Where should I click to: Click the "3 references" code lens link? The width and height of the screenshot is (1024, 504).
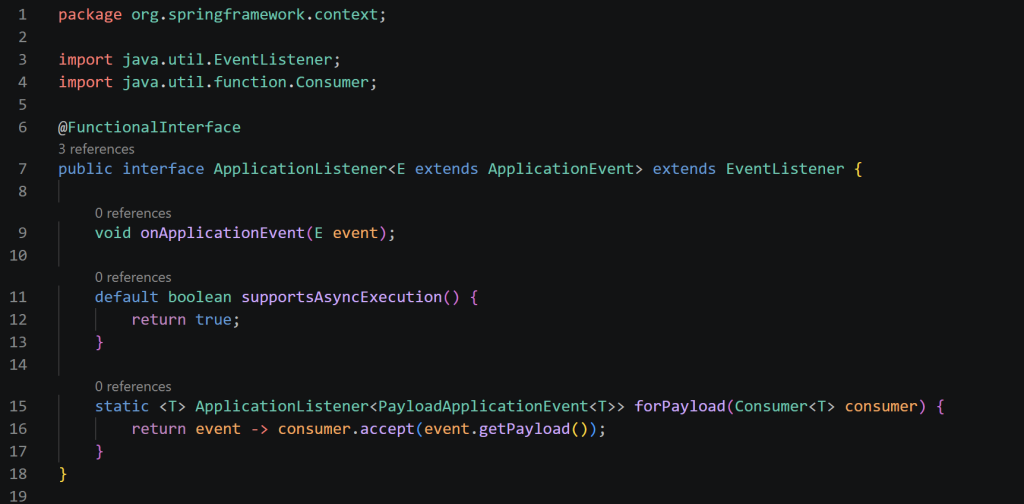(97, 149)
